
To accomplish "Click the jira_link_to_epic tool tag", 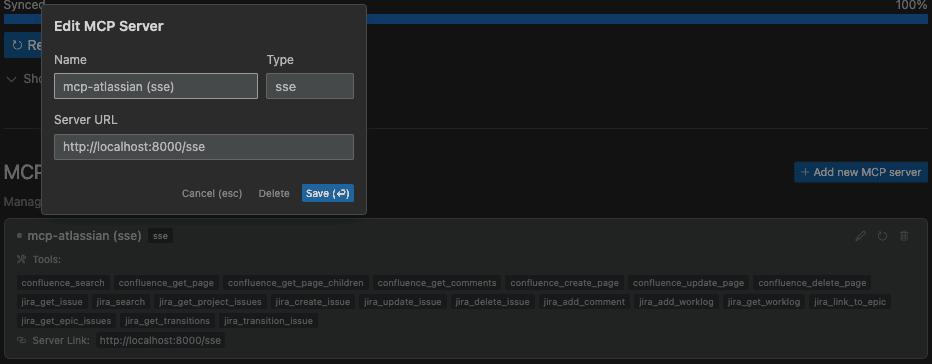I will 850,302.
